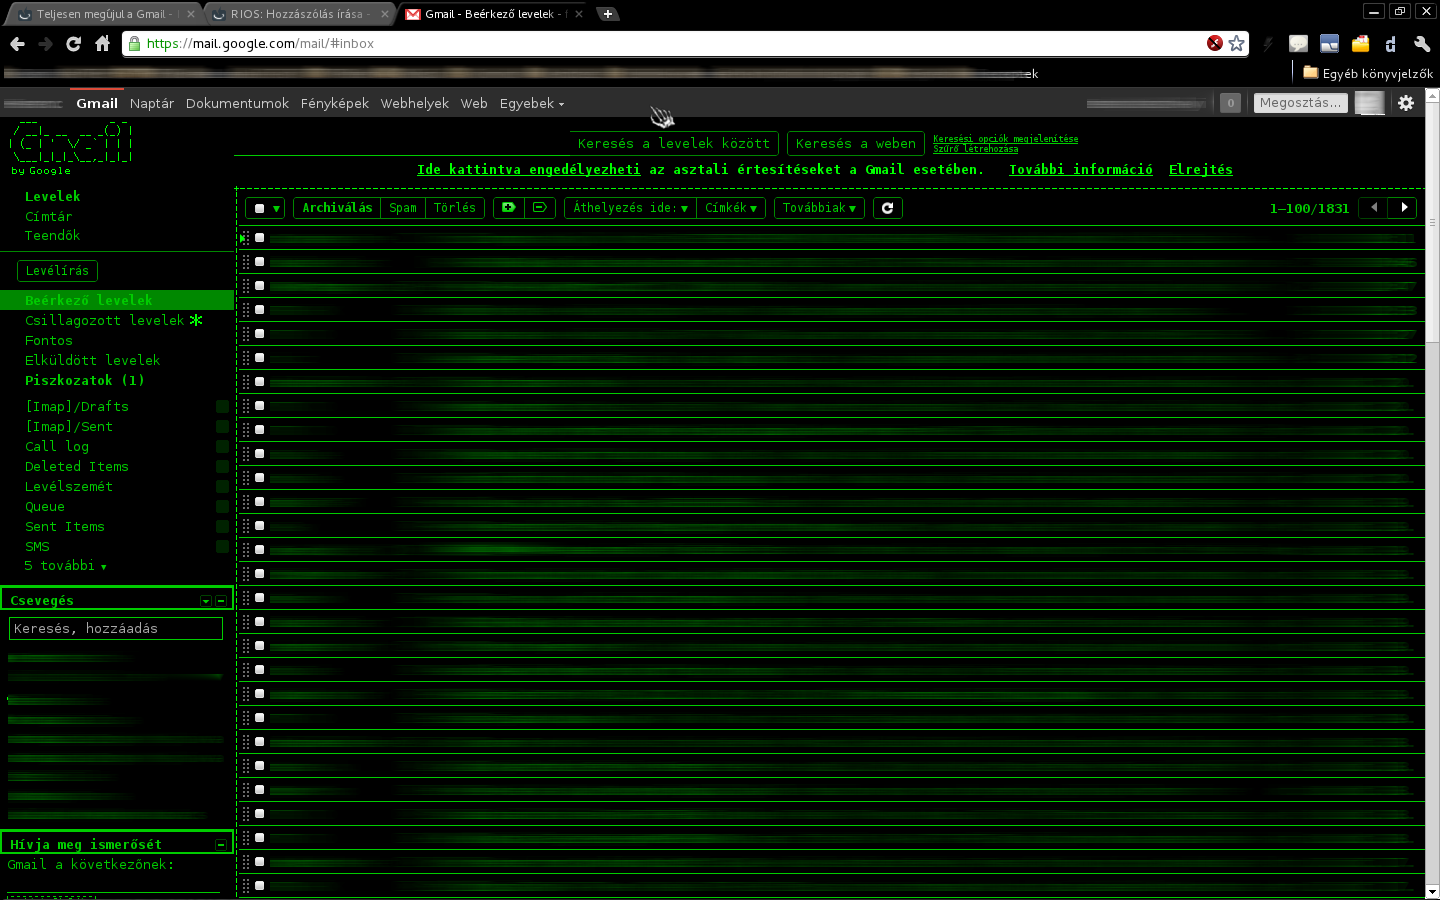Go forward with the browser forward arrow
The width and height of the screenshot is (1440, 900).
click(45, 44)
